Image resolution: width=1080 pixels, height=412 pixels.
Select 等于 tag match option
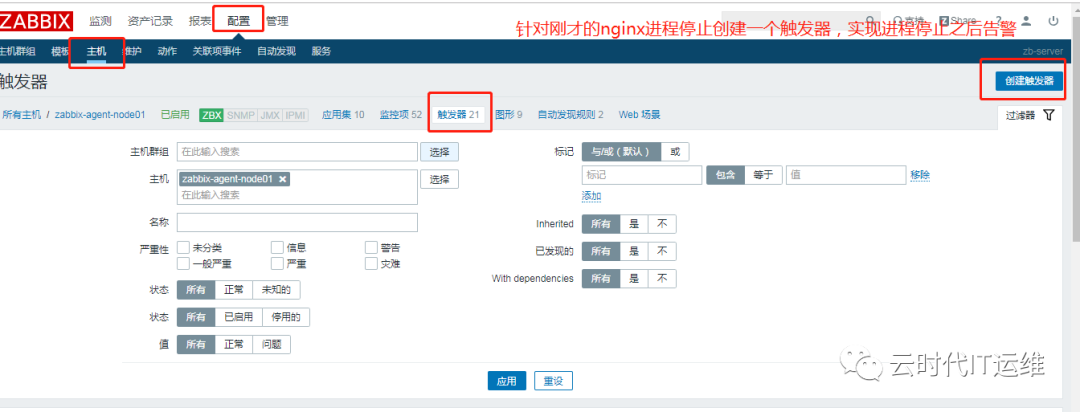[x=763, y=175]
